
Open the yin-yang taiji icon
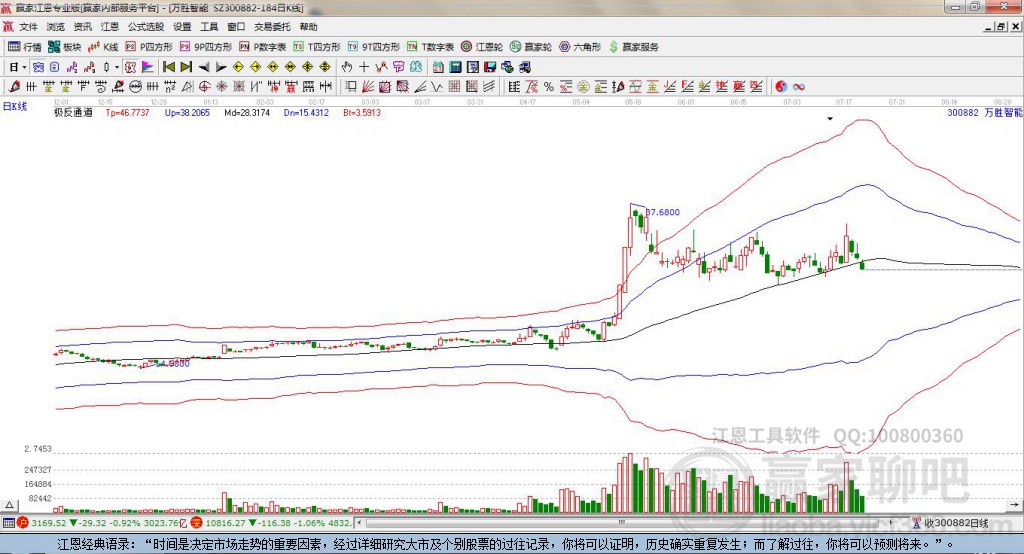tap(781, 86)
